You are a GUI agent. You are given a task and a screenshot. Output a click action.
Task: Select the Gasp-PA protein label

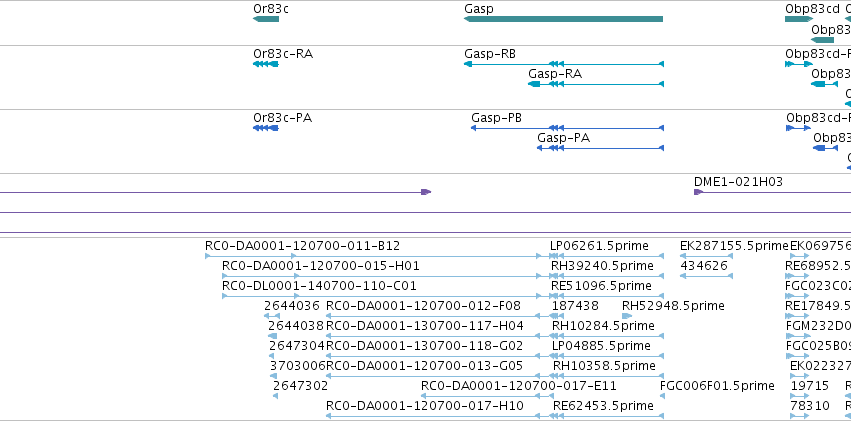(563, 138)
